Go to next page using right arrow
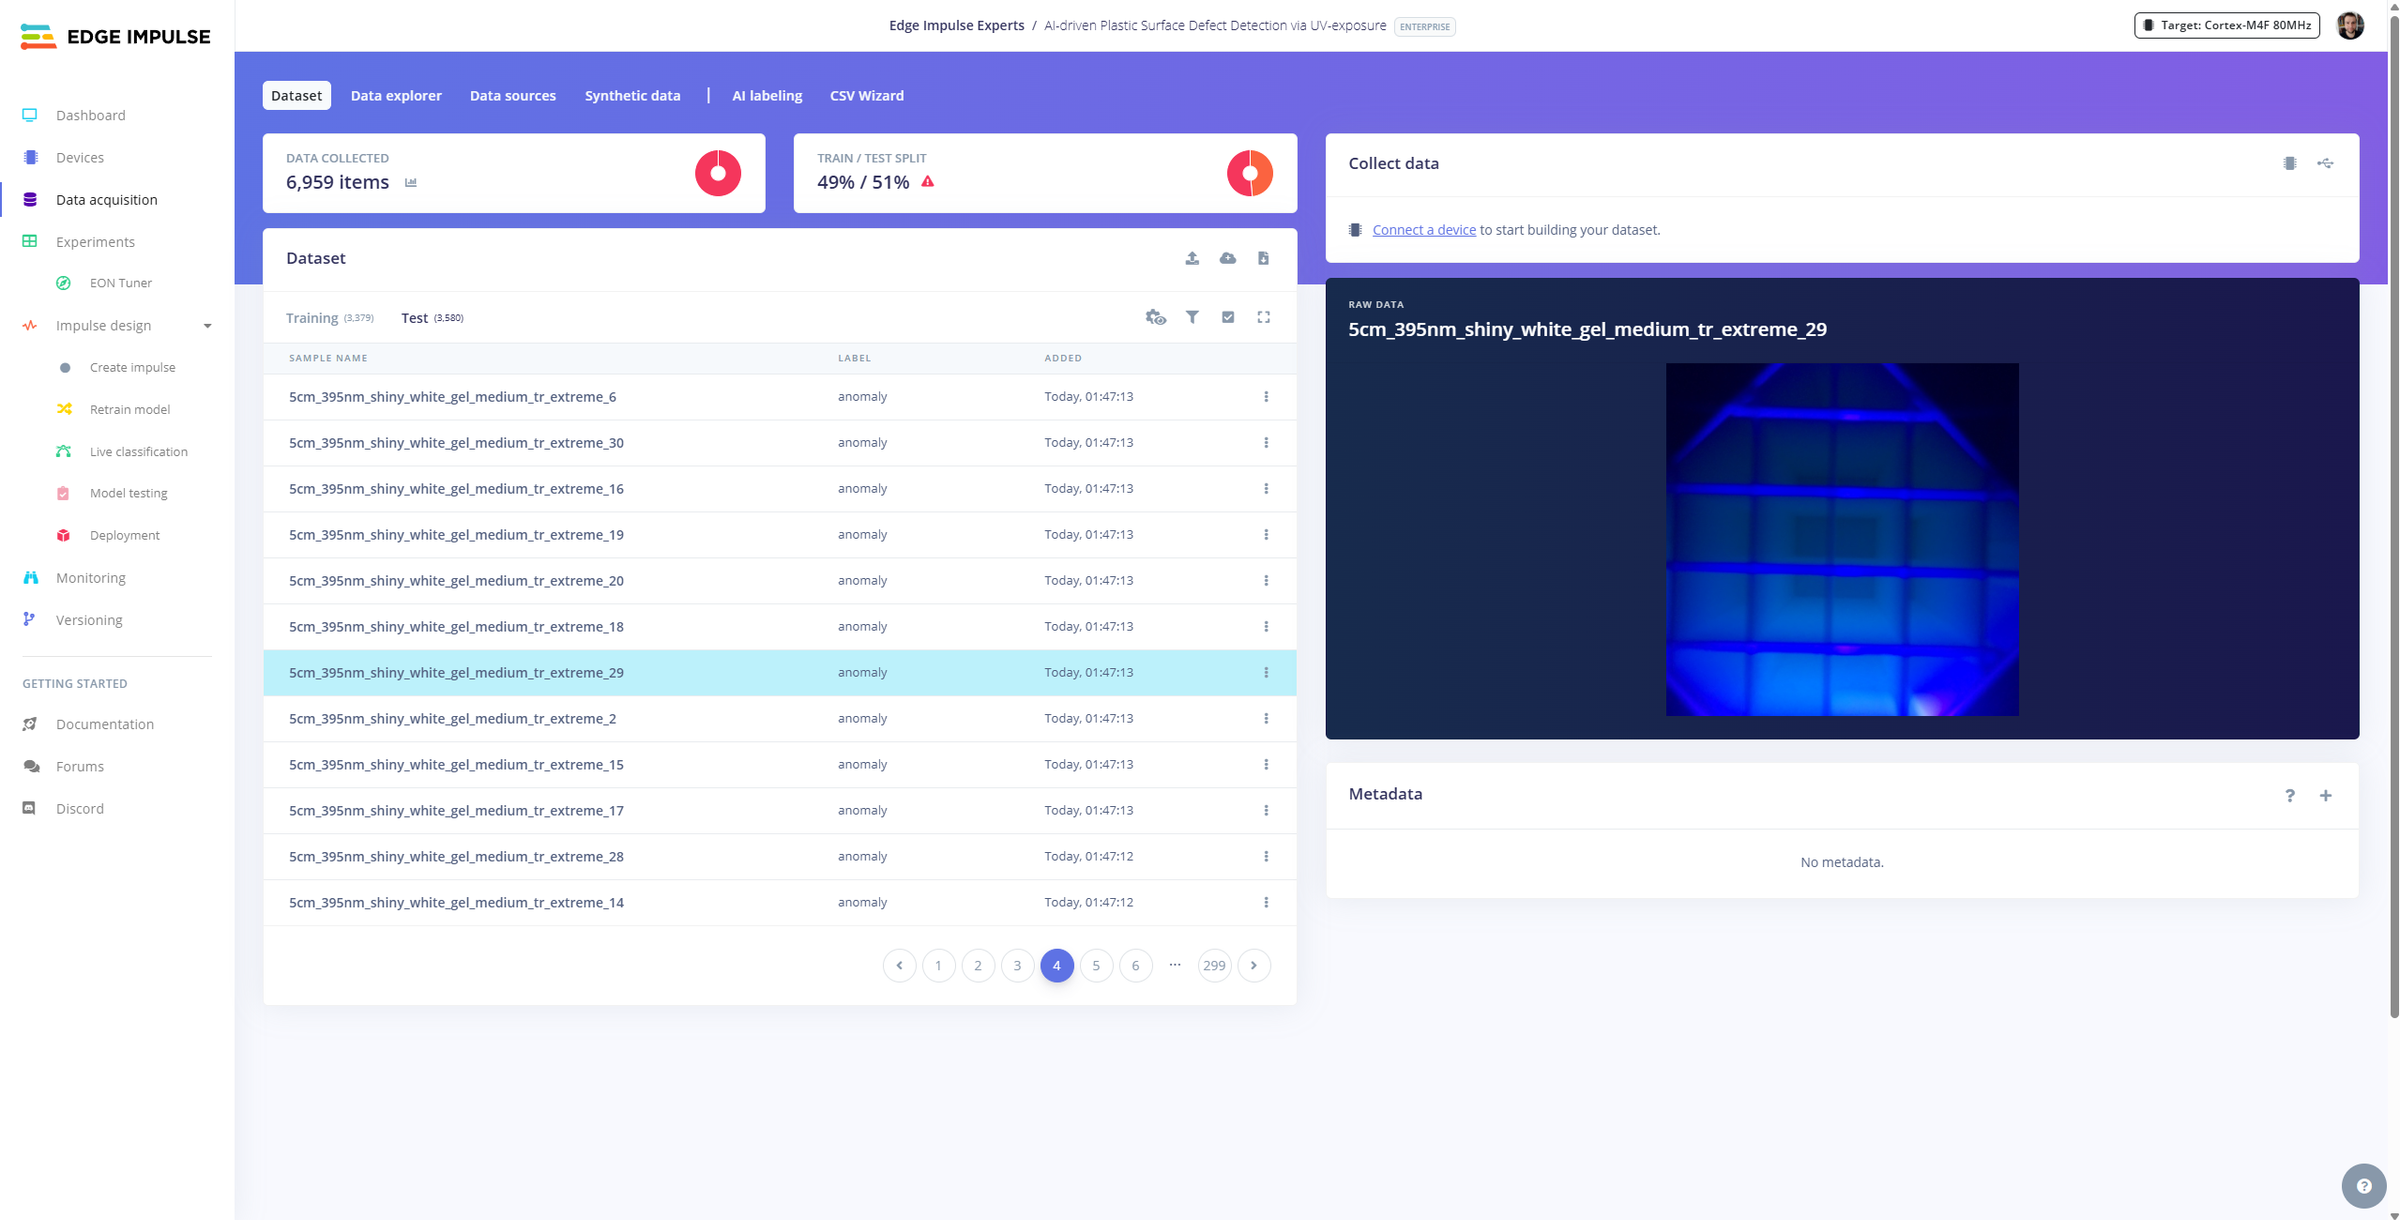 click(1254, 966)
